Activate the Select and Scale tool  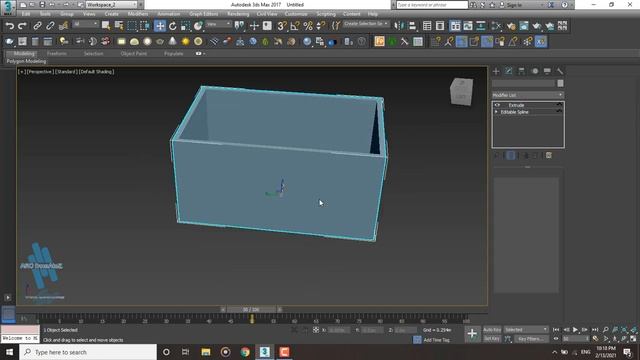click(185, 26)
